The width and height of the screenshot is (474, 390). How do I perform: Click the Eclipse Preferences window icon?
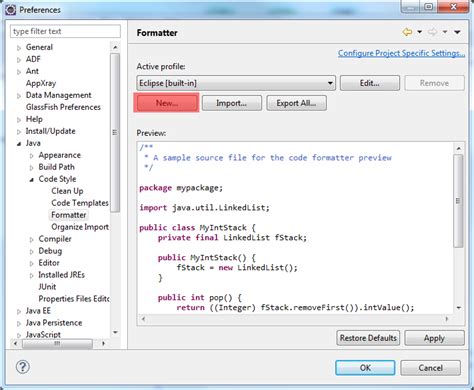tap(11, 10)
